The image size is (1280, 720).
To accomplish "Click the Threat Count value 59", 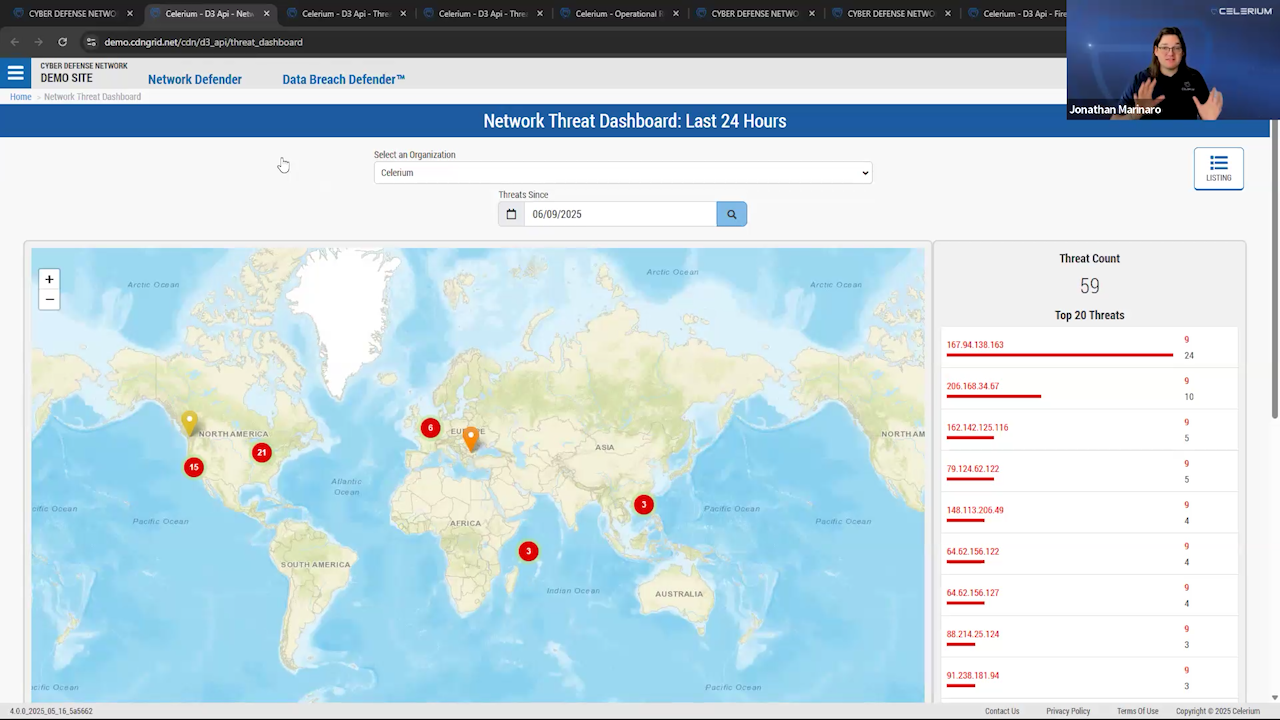I will [1089, 286].
